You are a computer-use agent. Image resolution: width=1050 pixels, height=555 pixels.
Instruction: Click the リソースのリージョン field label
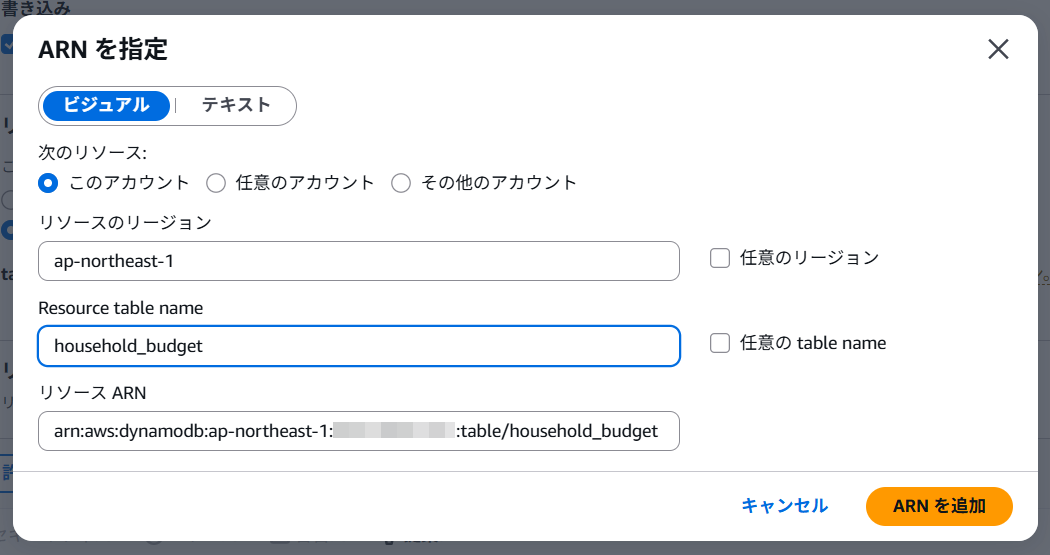pyautogui.click(x=125, y=223)
